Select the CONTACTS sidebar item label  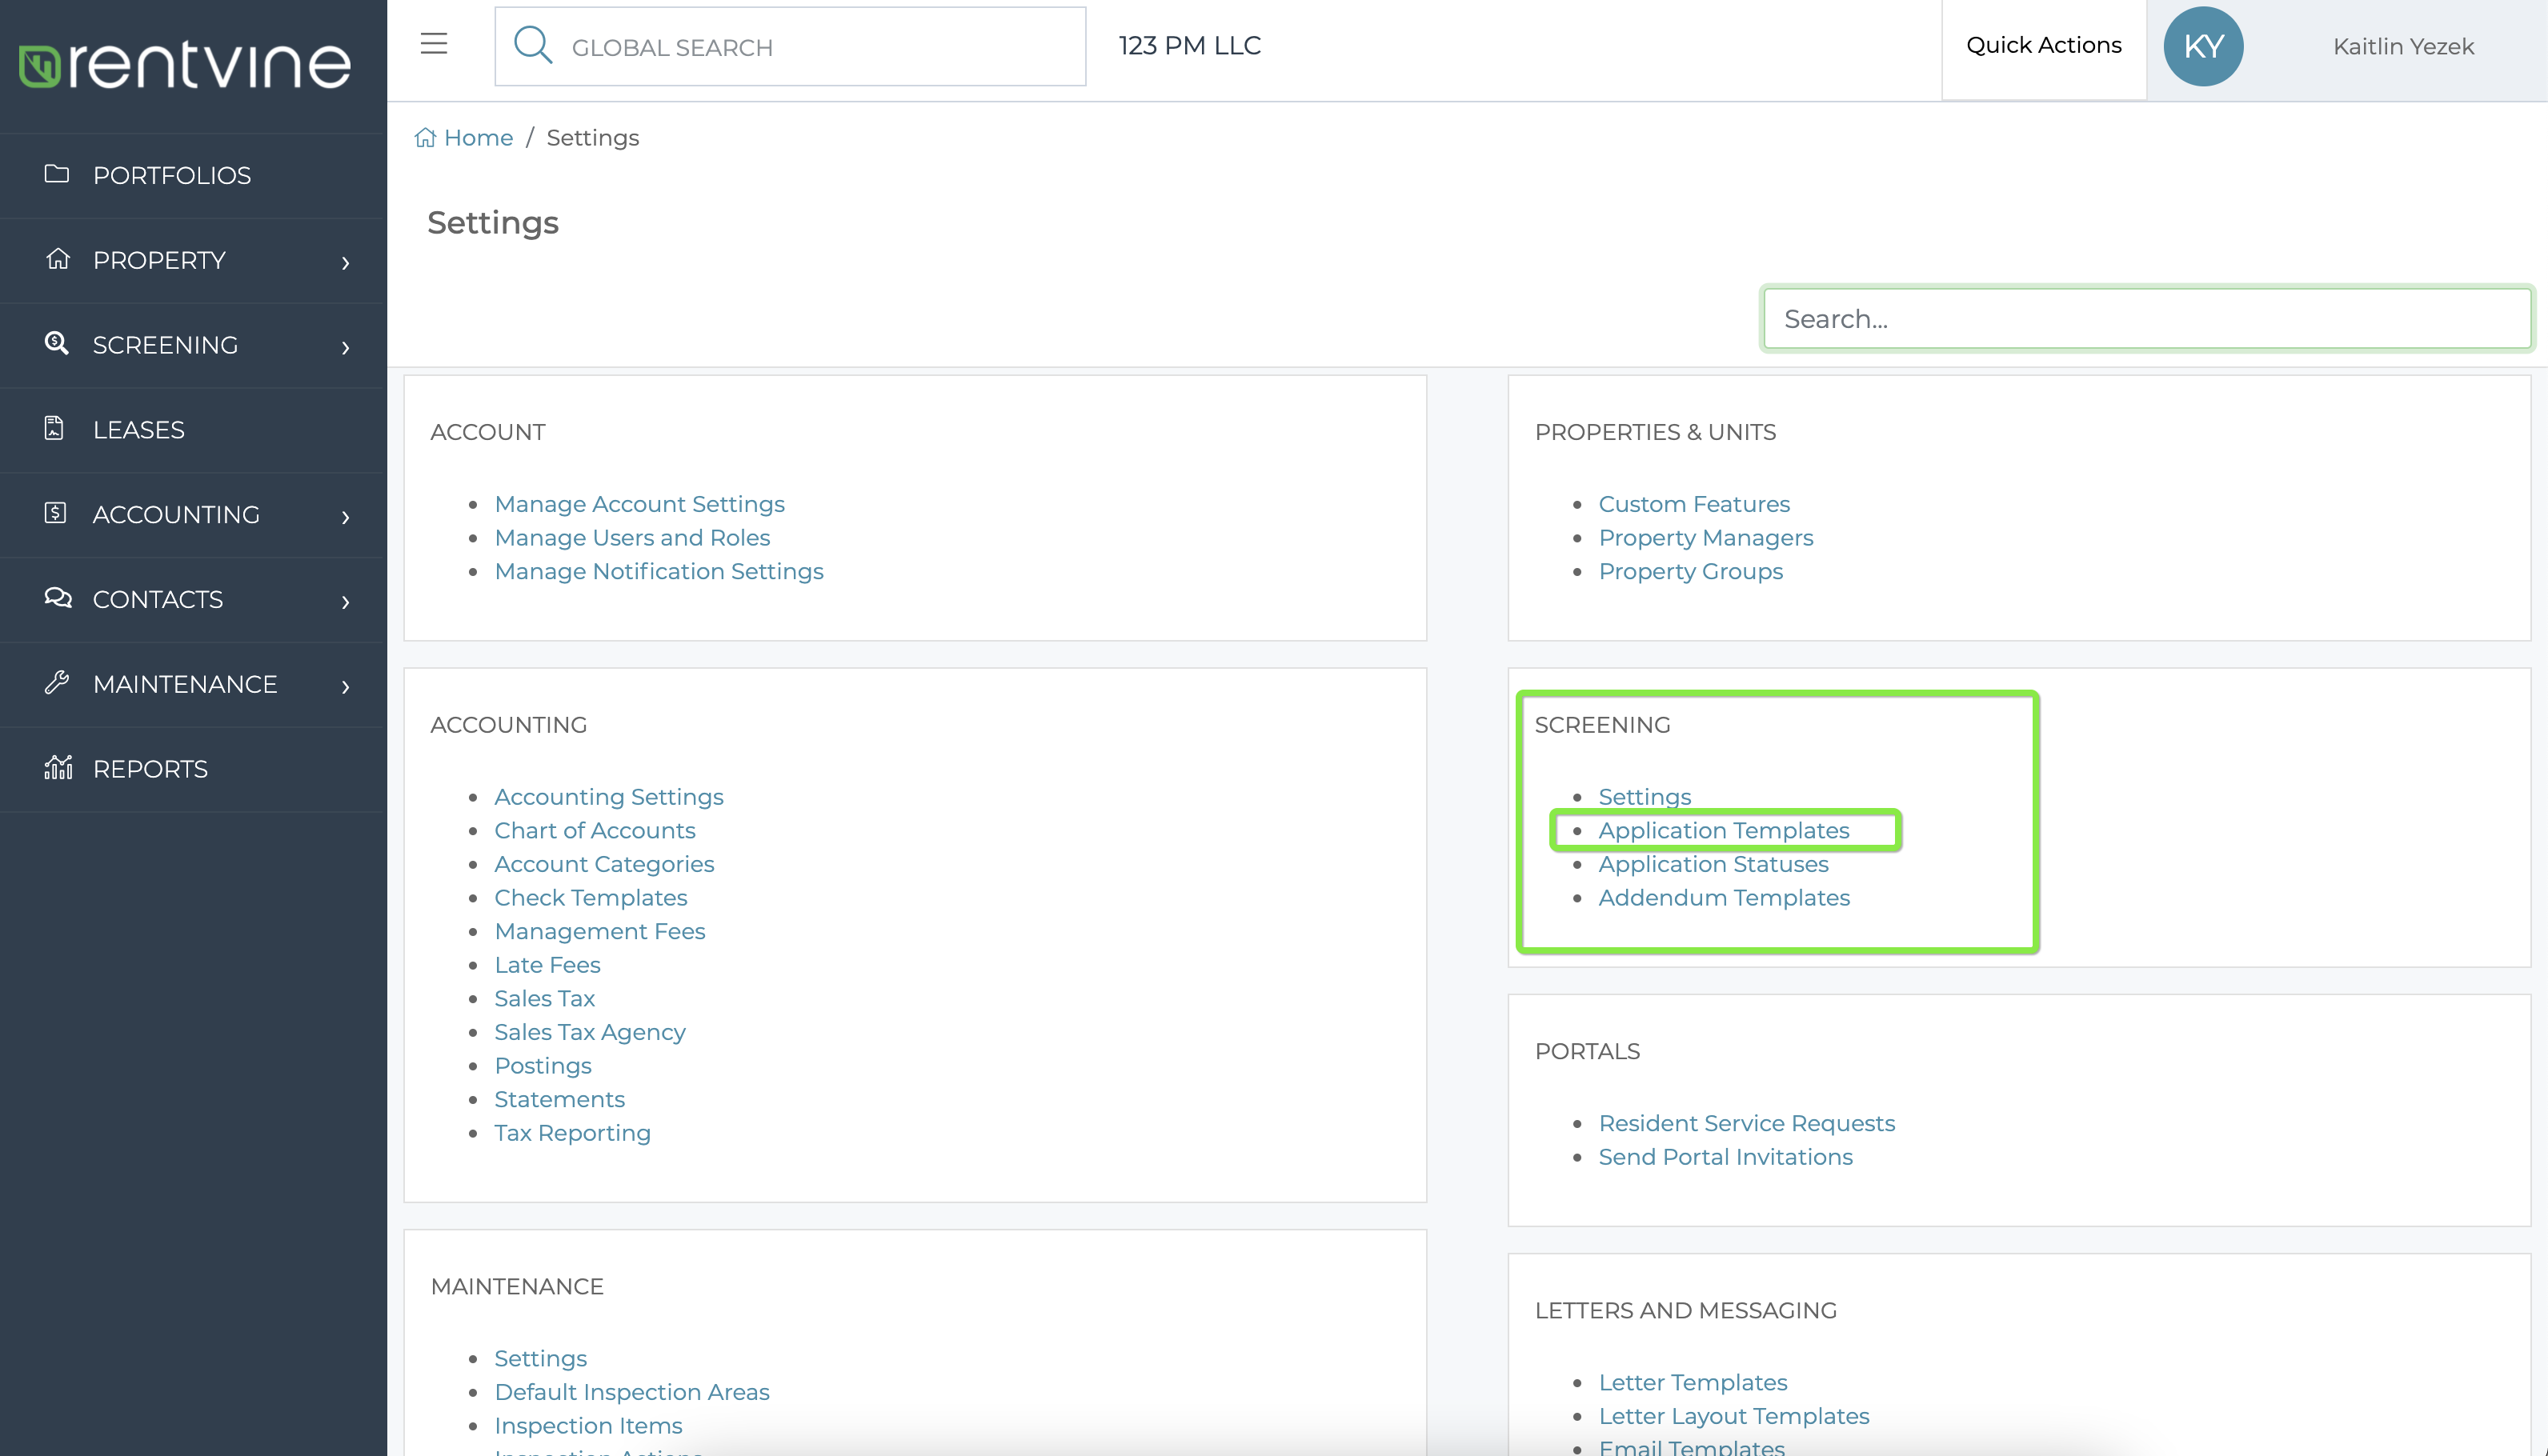click(x=158, y=599)
